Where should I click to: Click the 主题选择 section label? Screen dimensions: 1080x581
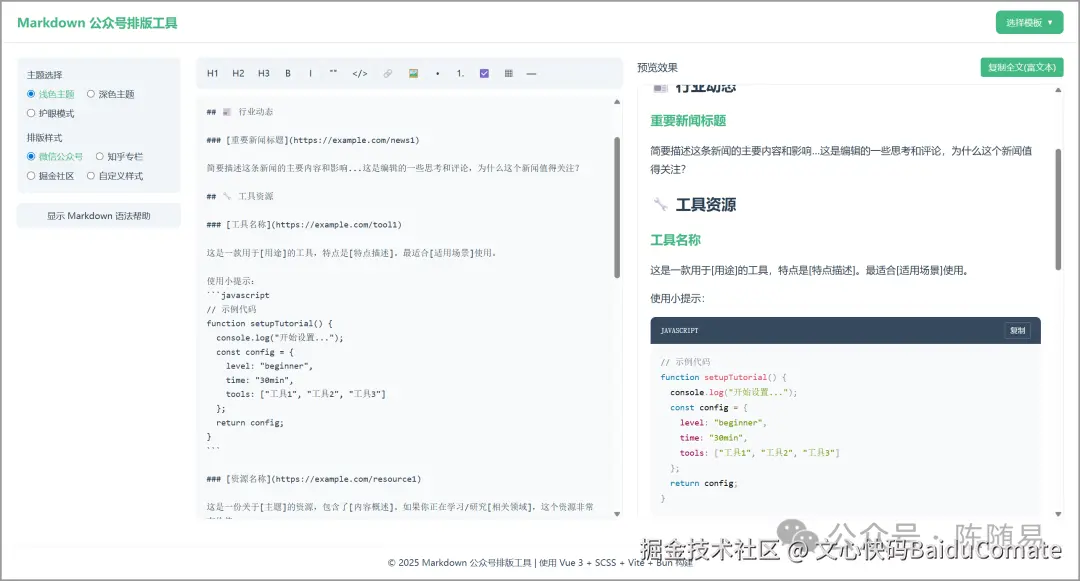45,75
